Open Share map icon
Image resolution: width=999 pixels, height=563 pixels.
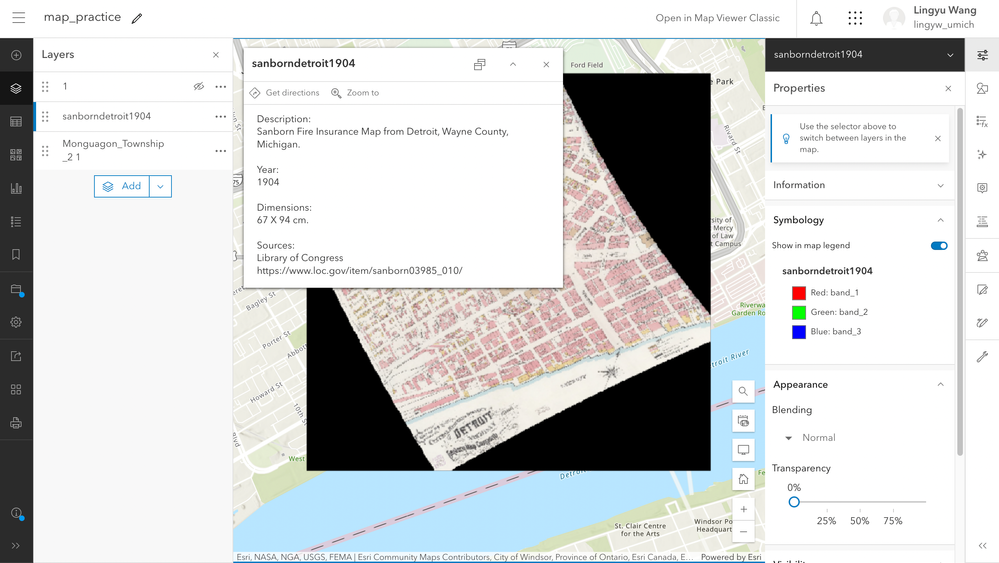click(x=17, y=356)
